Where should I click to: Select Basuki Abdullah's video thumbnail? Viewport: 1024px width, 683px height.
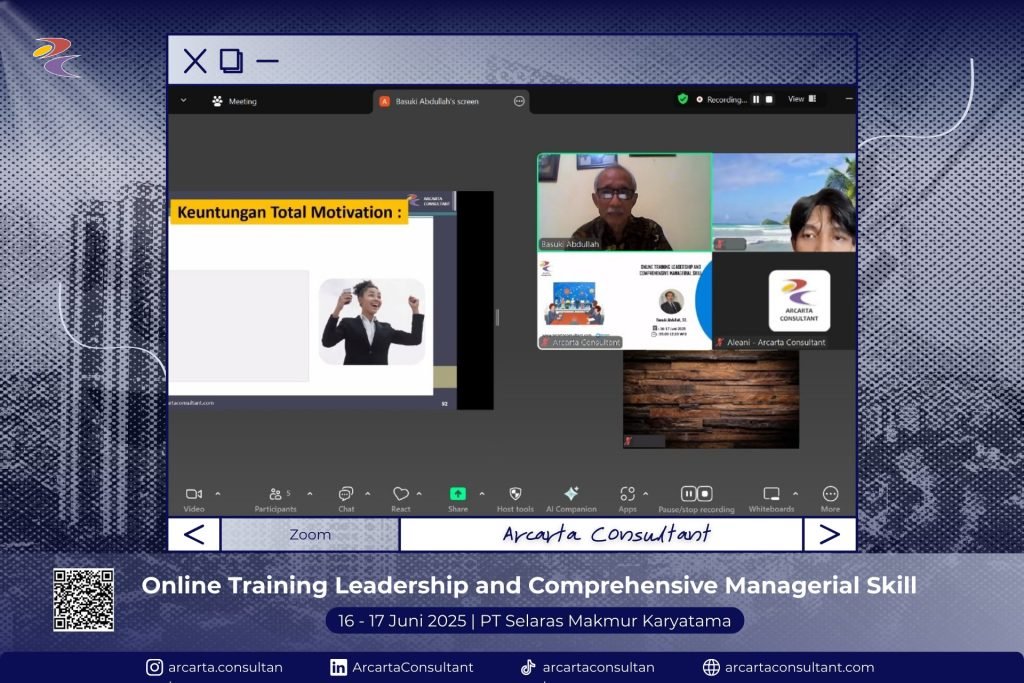point(624,201)
